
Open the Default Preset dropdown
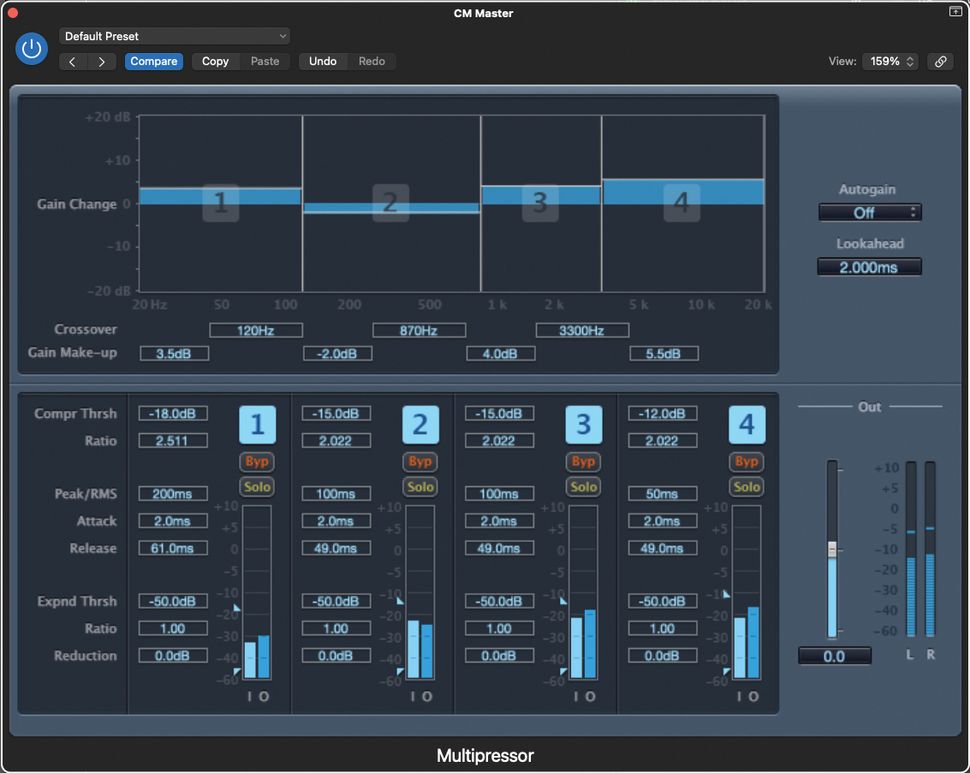174,35
